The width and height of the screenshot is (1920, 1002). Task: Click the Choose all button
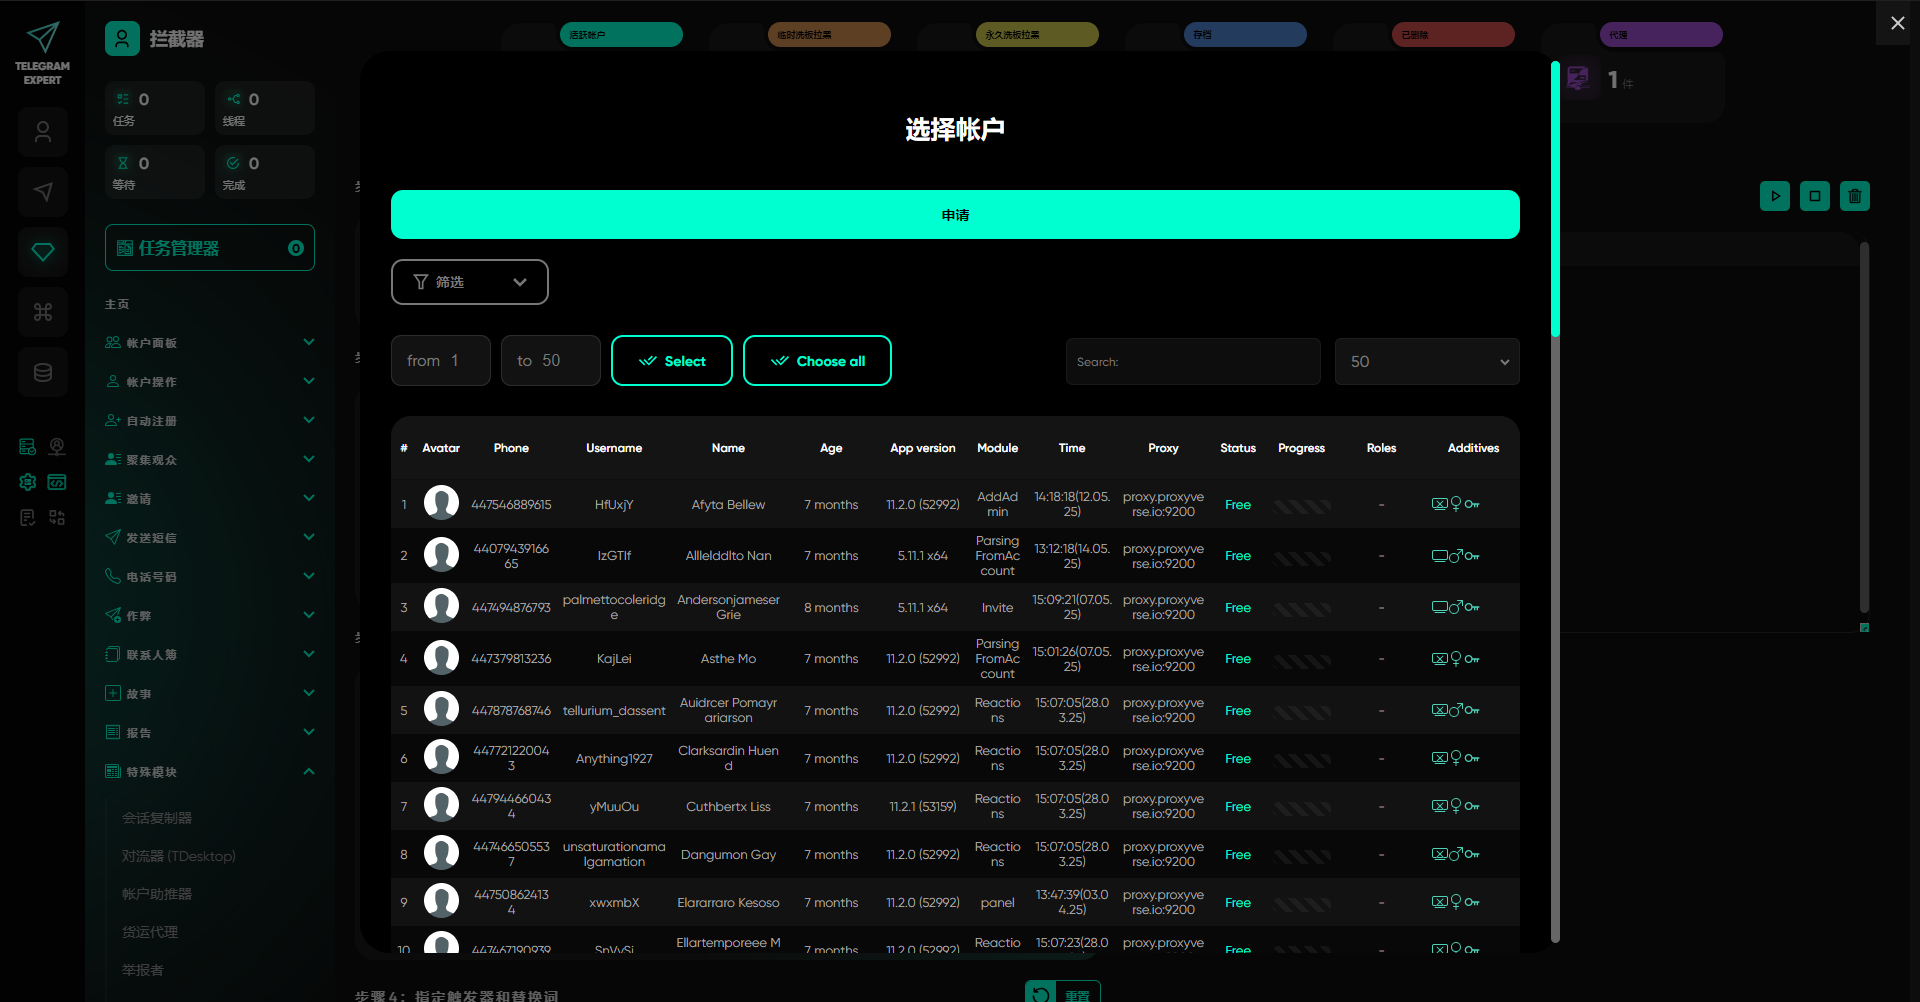(817, 361)
